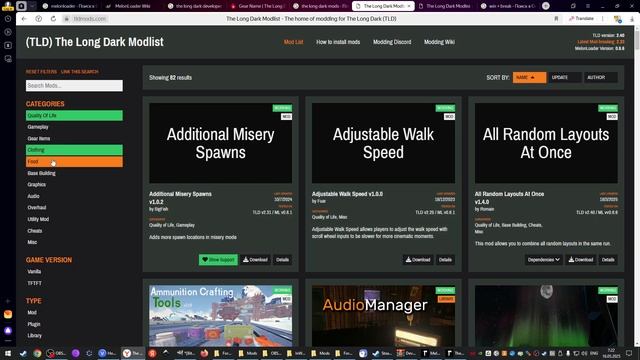Screen dimensions: 640x360
Task: Open history icon in browser sidebar
Action: [8, 19]
